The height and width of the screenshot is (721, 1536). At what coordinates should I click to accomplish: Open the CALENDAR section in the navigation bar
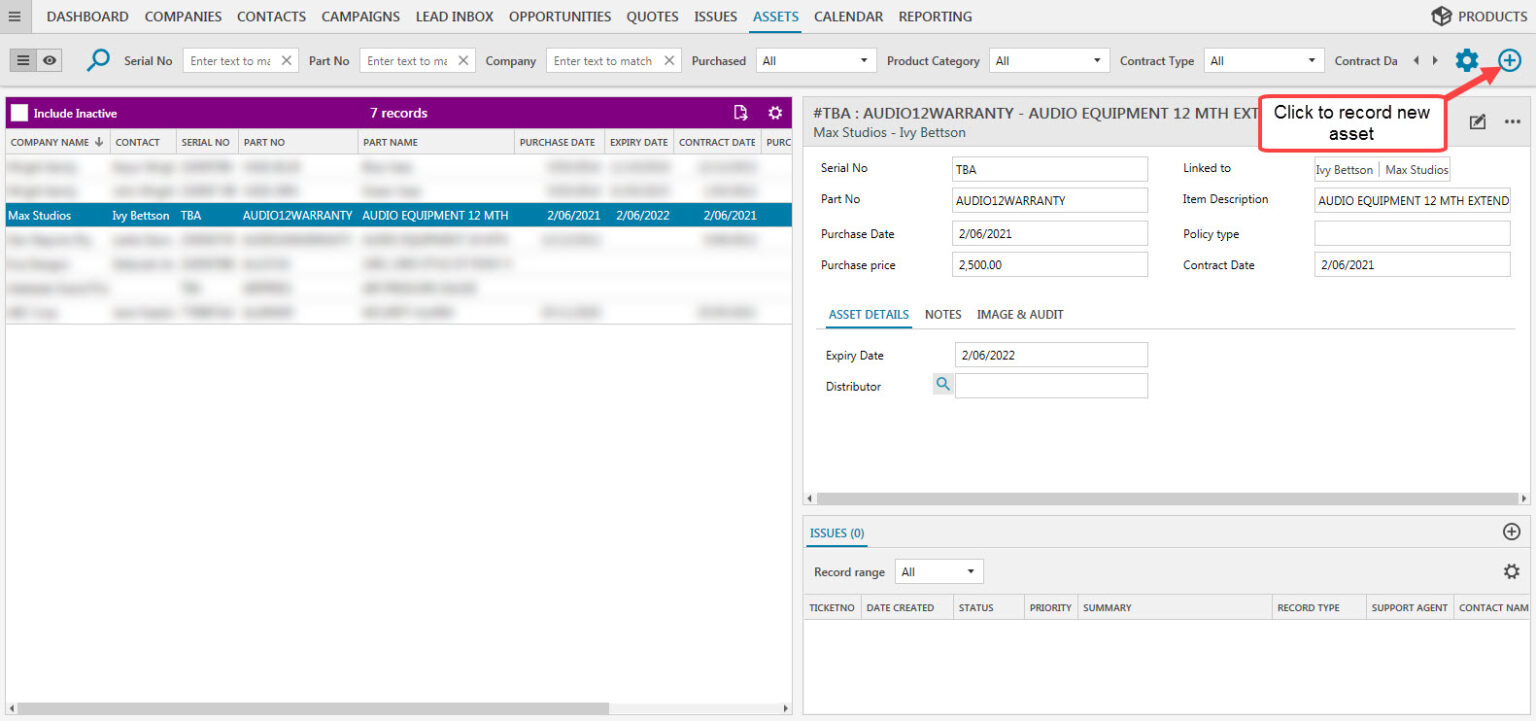(848, 16)
